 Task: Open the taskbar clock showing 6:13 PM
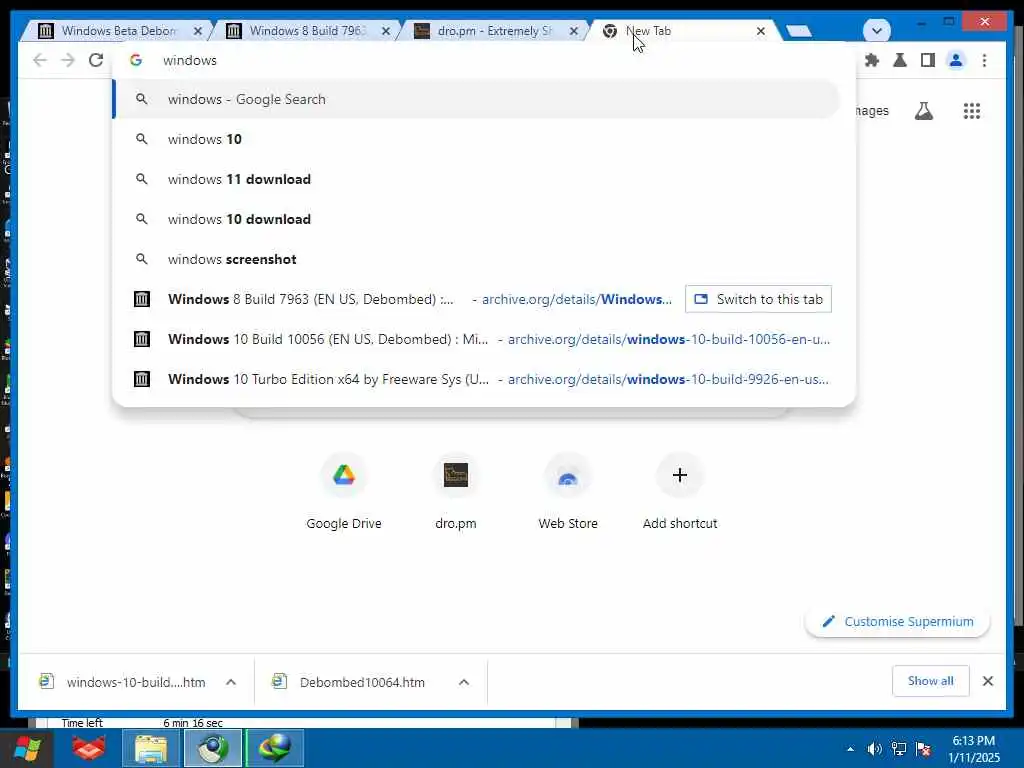(x=974, y=749)
